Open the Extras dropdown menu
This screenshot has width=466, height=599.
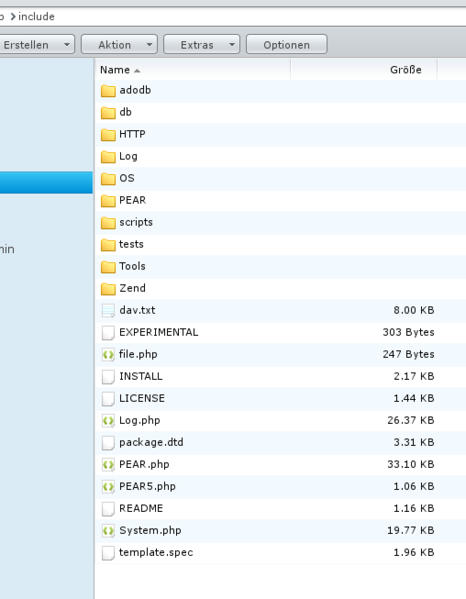pyautogui.click(x=202, y=45)
